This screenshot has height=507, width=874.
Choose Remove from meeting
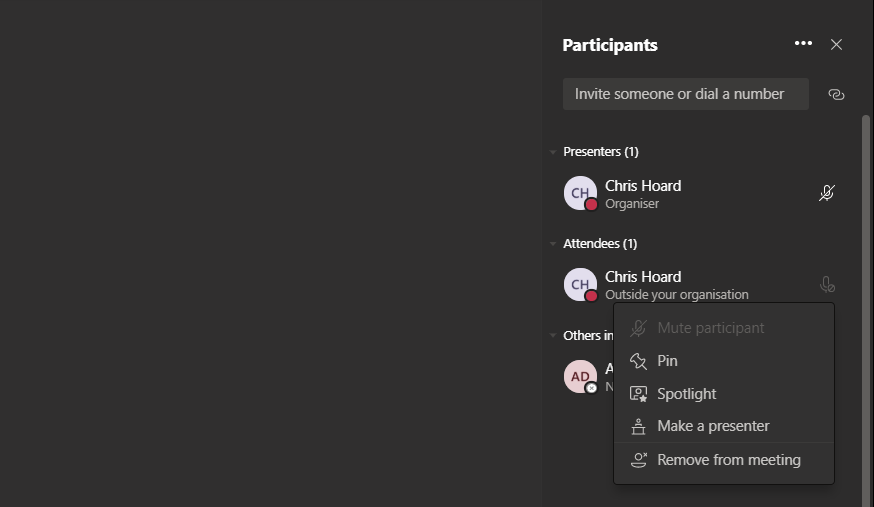click(x=729, y=460)
